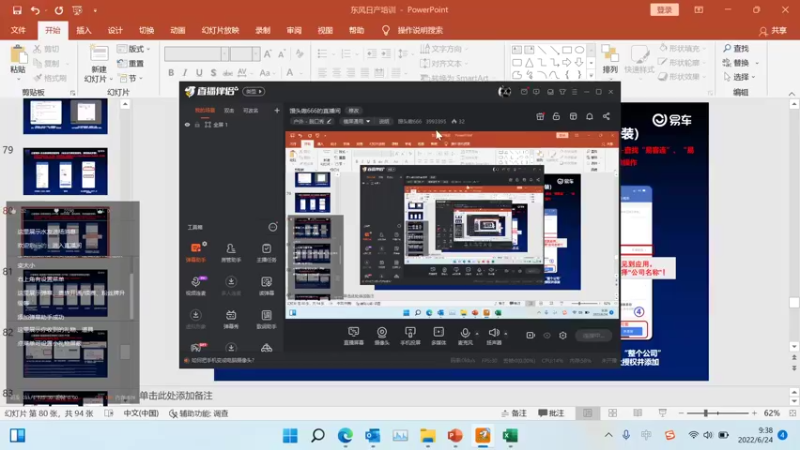
Task: Toggle italic formatting in the ribbon
Action: point(185,73)
